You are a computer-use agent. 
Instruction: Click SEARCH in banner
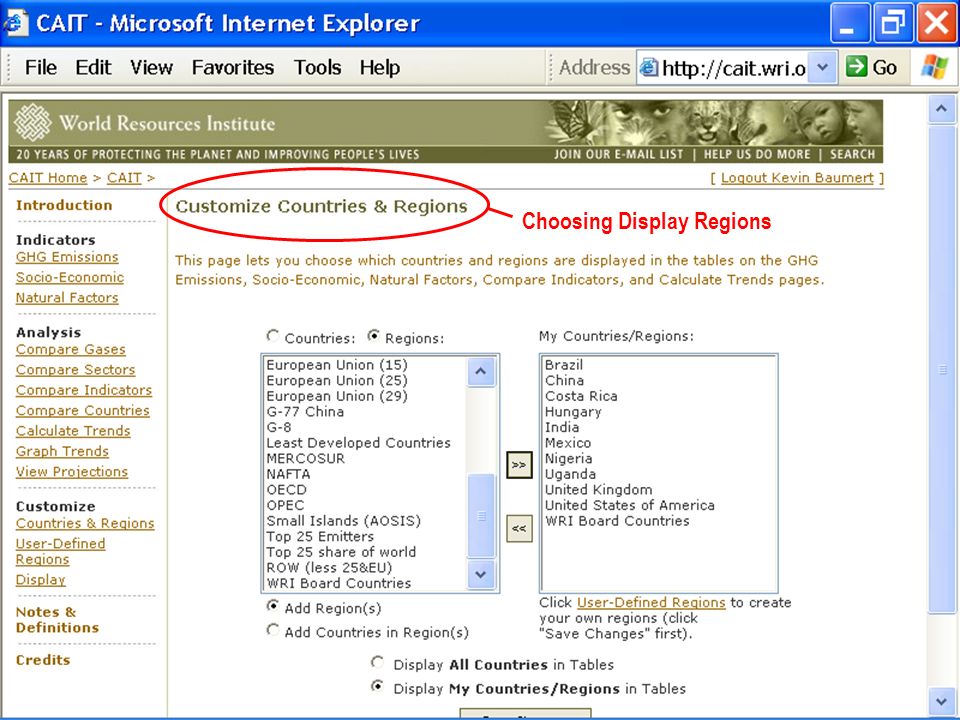tap(852, 154)
